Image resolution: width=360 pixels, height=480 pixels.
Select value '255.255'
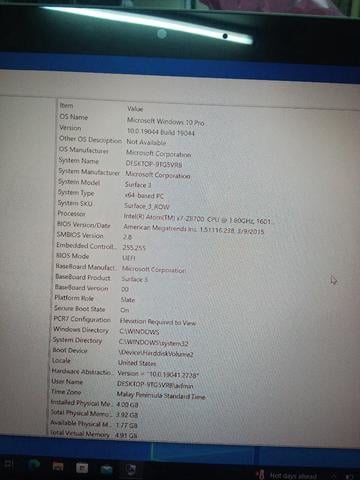pos(134,248)
